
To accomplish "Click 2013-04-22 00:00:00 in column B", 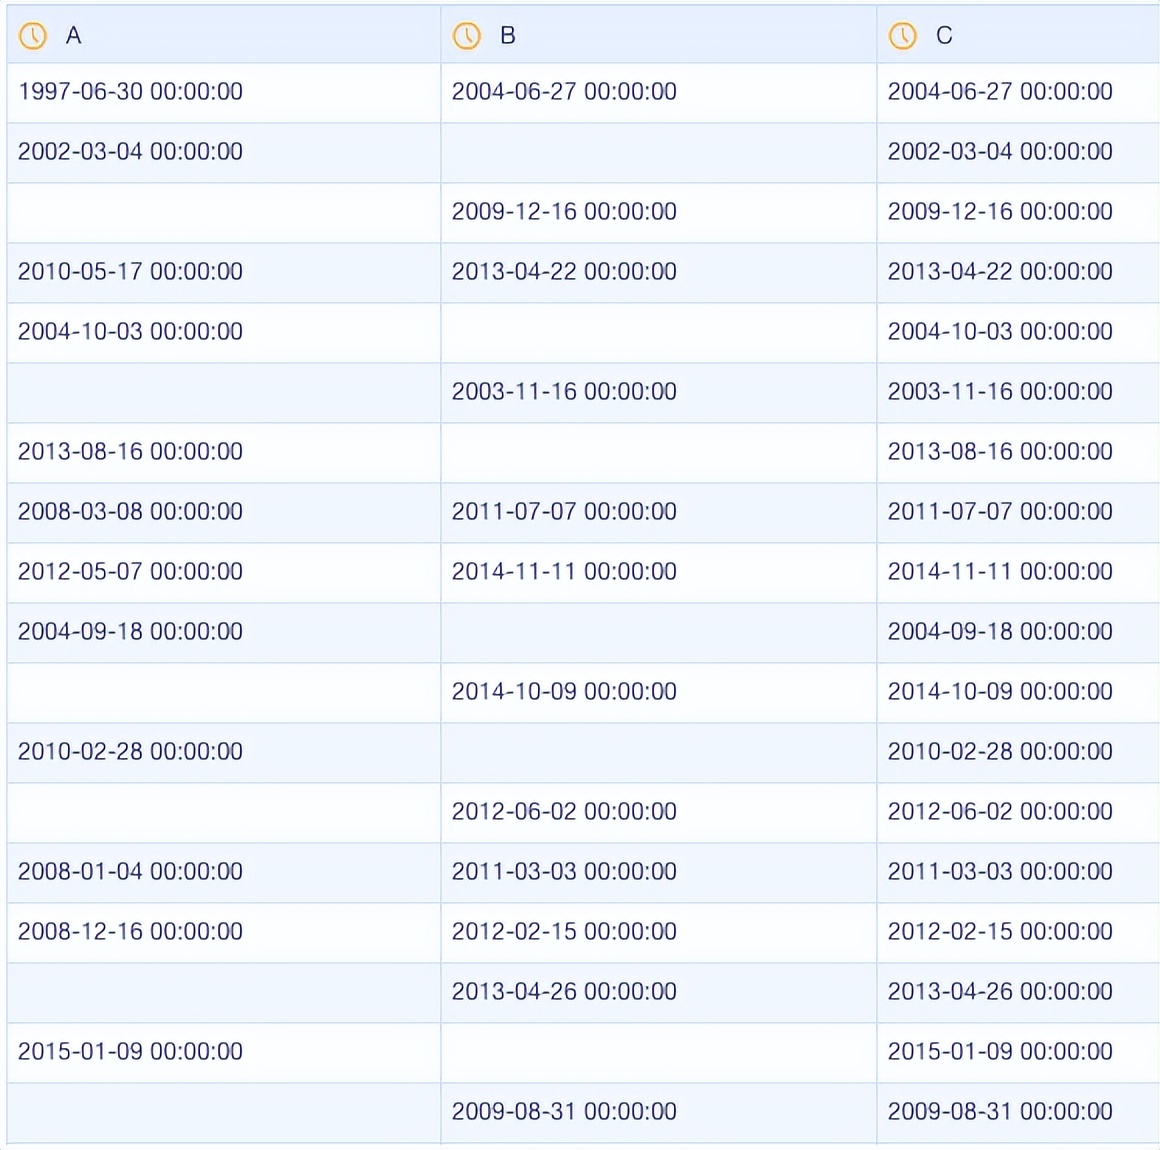I will [x=564, y=272].
